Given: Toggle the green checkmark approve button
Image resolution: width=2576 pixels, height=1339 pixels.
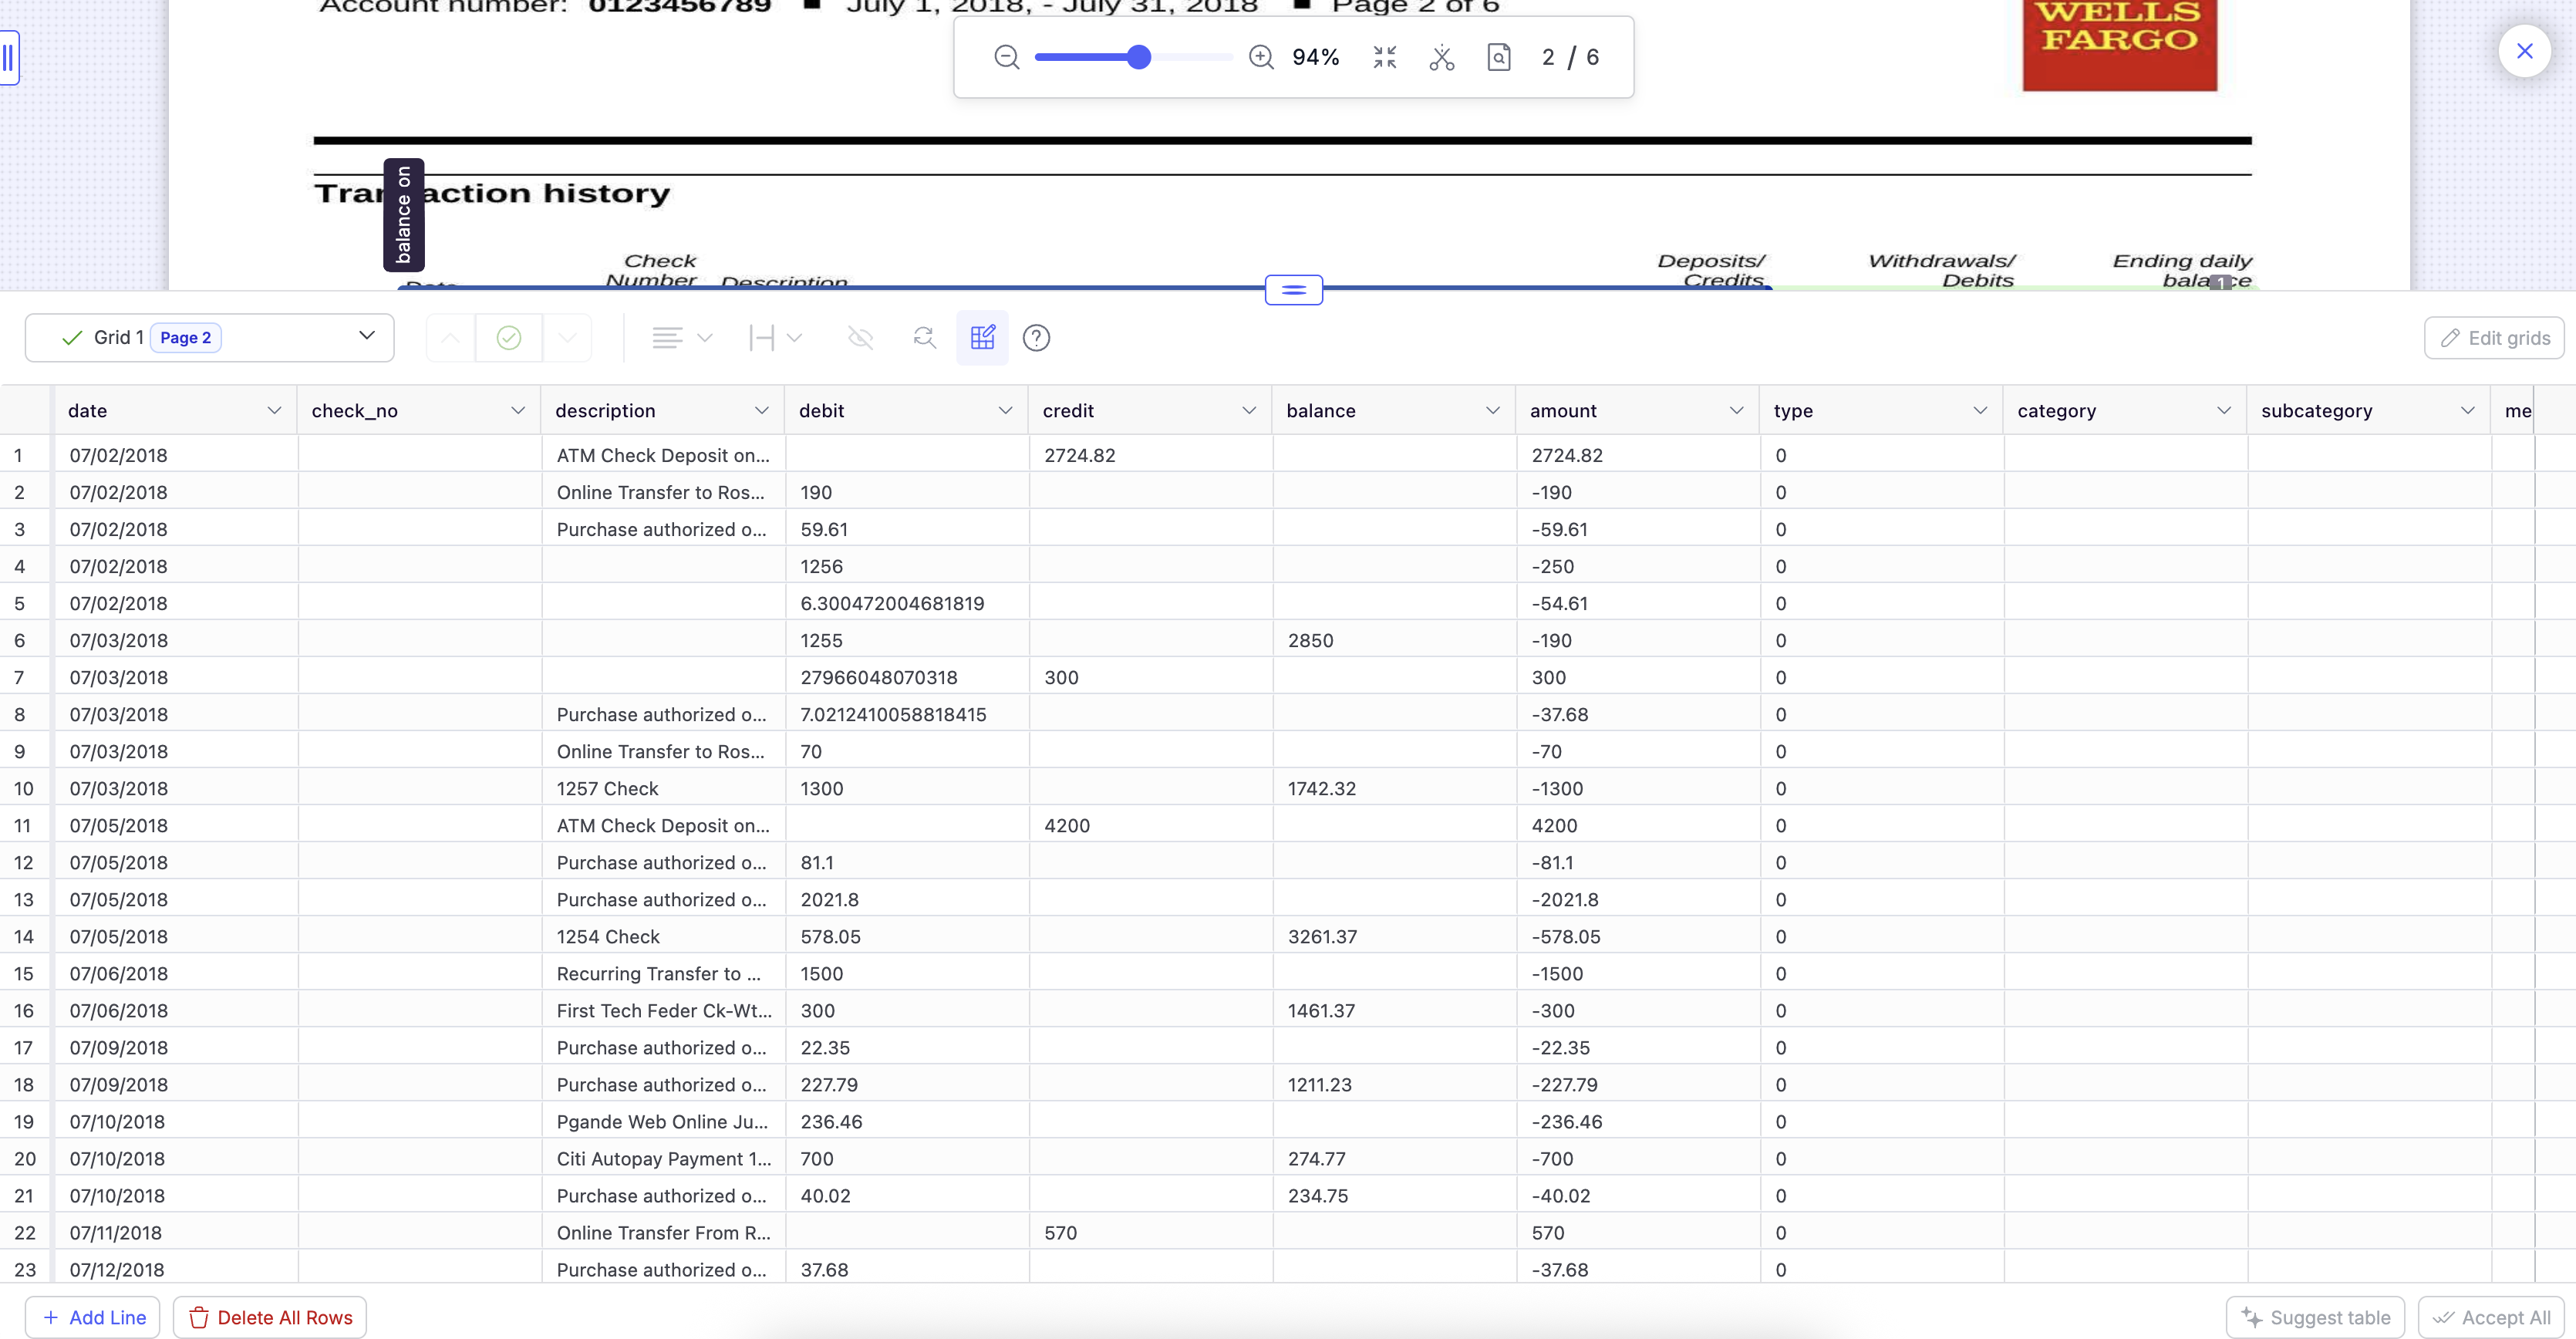Looking at the screenshot, I should [x=509, y=338].
